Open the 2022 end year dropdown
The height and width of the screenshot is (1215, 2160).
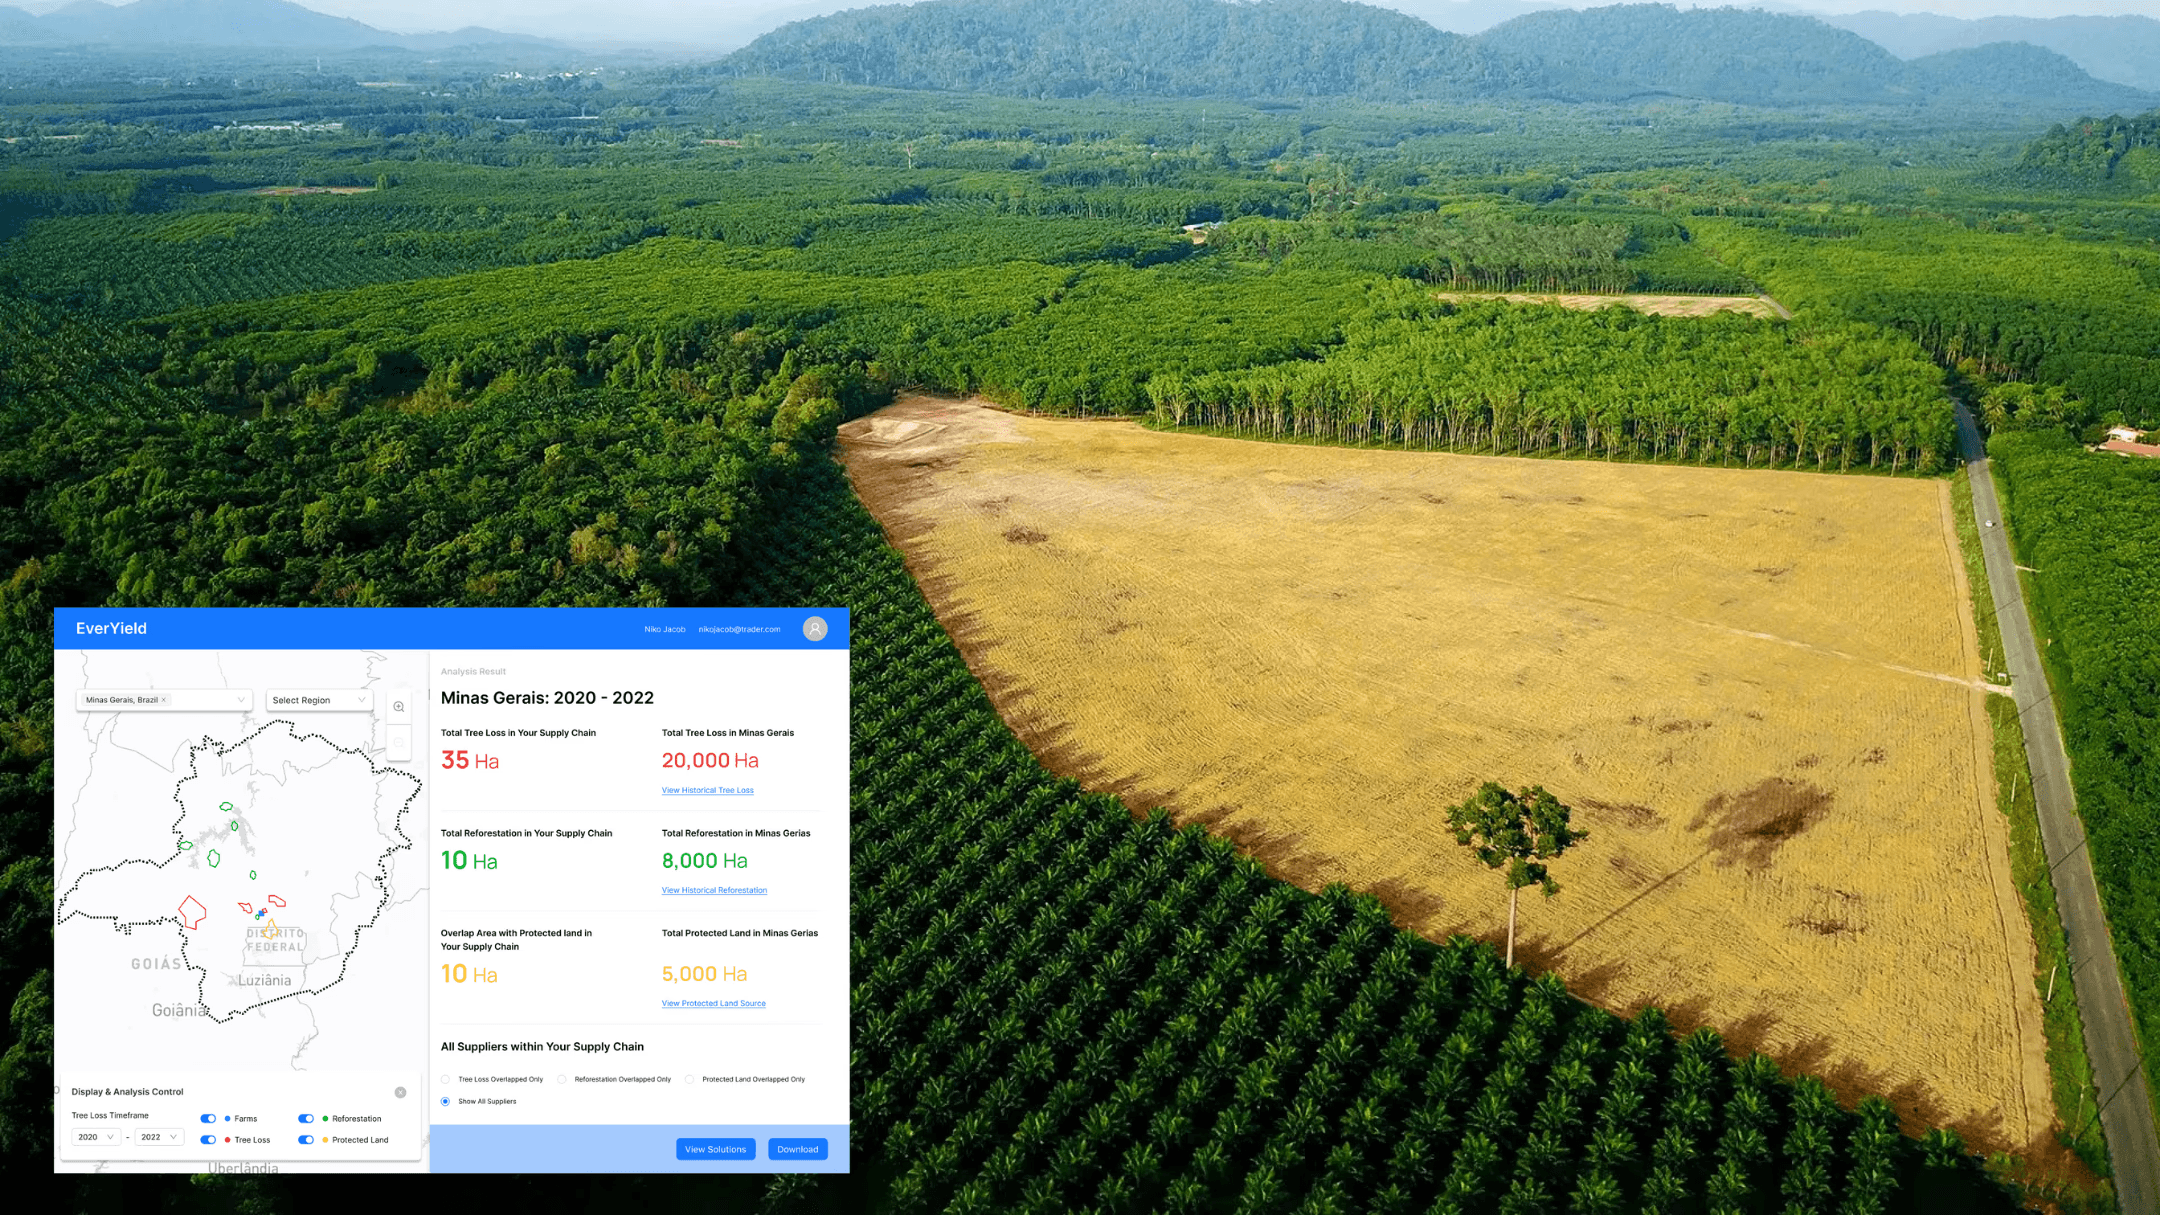(x=159, y=1137)
